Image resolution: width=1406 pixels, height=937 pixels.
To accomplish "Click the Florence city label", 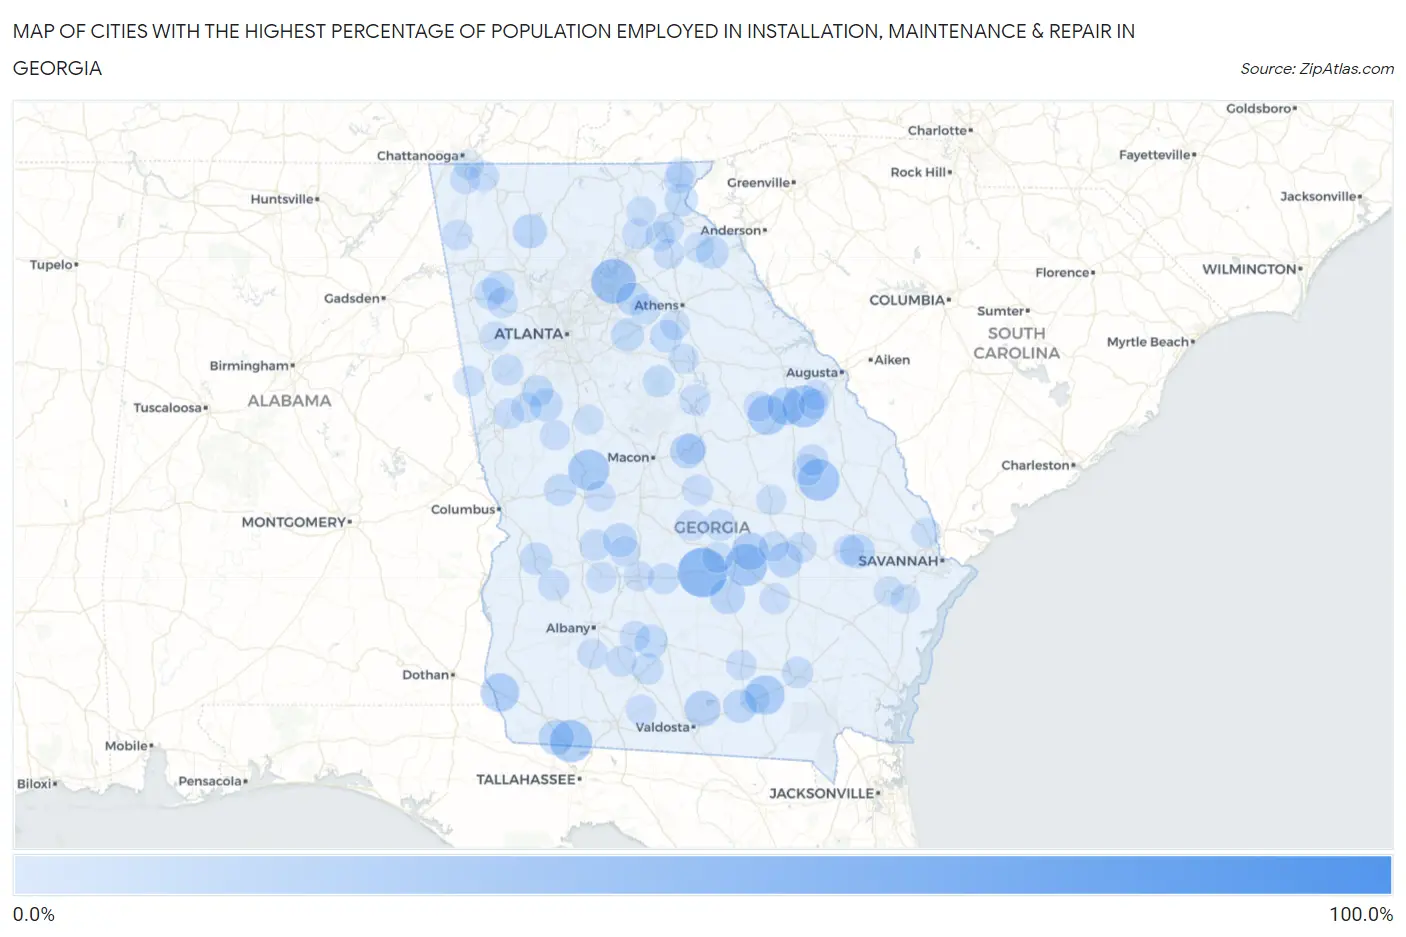I will [x=1063, y=273].
